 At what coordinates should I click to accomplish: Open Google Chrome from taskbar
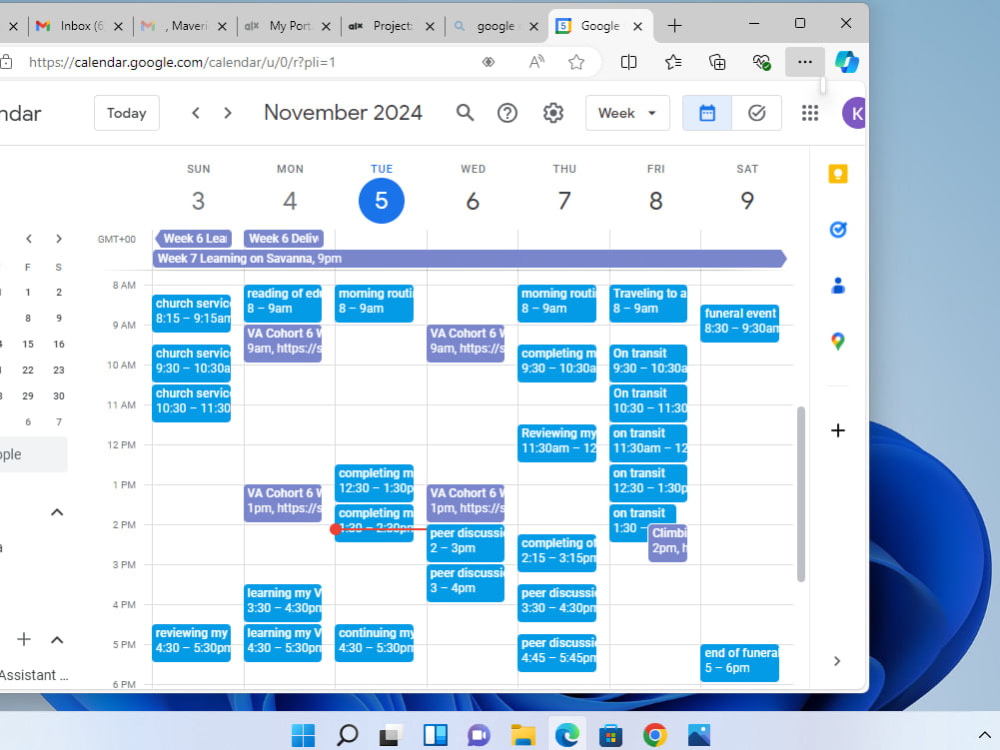coord(655,735)
